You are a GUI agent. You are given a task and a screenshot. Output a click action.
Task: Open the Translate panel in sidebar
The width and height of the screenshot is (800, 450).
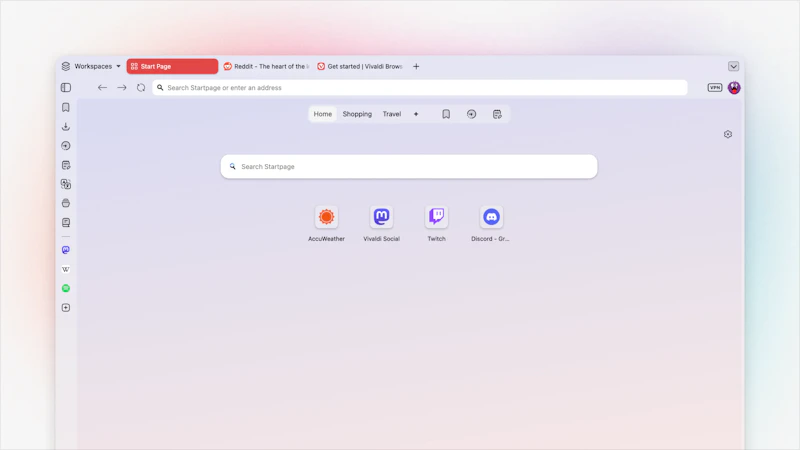click(x=66, y=184)
